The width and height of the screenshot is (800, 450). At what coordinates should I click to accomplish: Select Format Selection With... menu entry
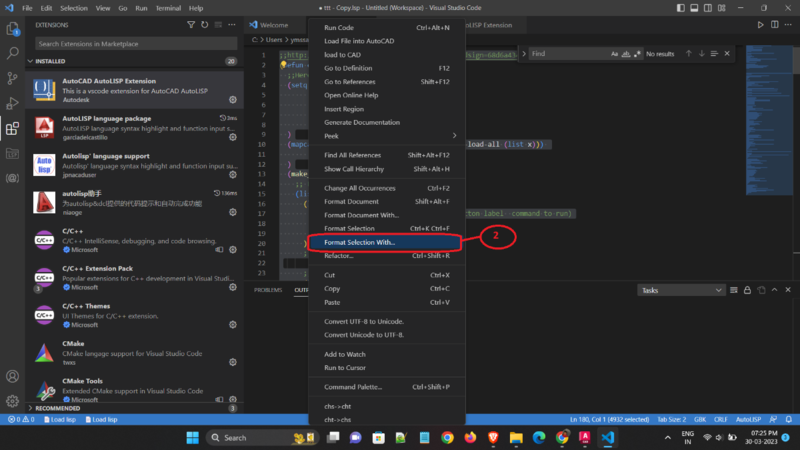[359, 242]
